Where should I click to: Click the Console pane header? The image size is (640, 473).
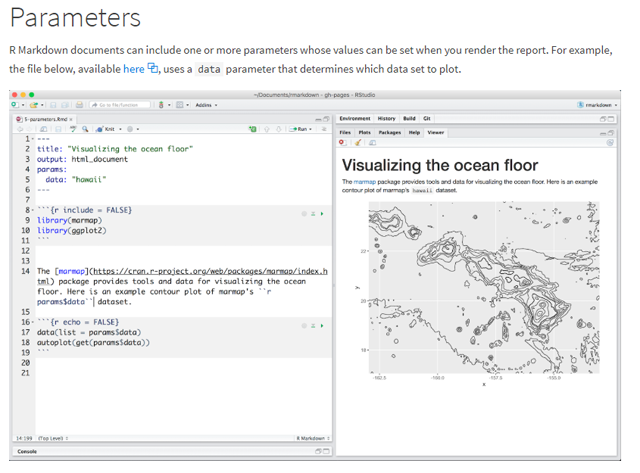(x=174, y=451)
